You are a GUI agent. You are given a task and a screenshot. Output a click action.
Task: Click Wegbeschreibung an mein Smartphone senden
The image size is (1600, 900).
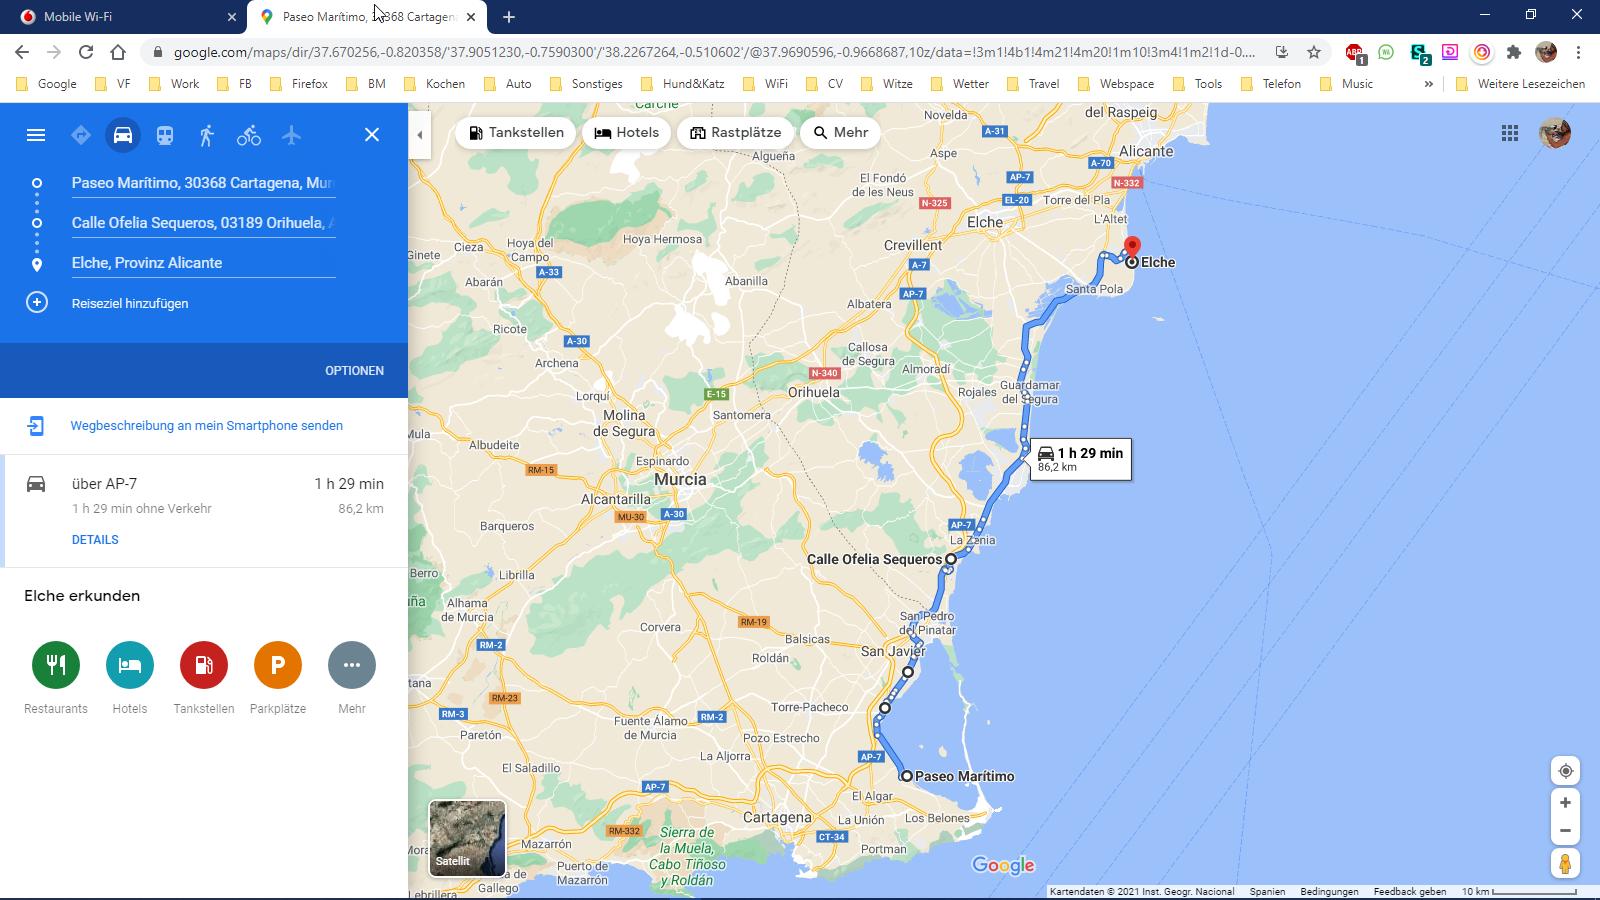coord(206,426)
